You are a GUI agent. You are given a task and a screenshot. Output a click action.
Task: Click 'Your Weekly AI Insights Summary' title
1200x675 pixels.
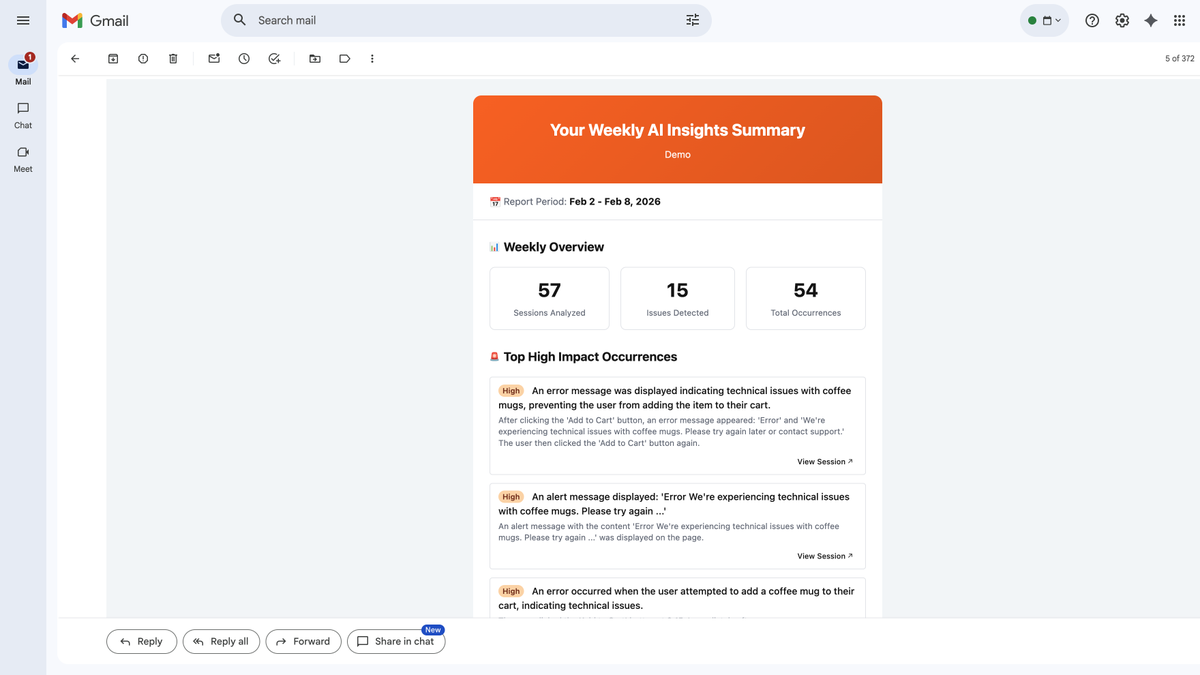tap(677, 130)
